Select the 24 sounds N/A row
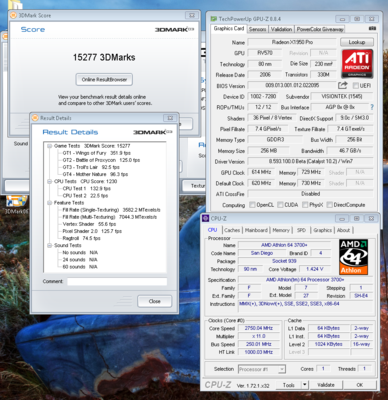The height and width of the screenshot is (400, 388). (x=80, y=260)
